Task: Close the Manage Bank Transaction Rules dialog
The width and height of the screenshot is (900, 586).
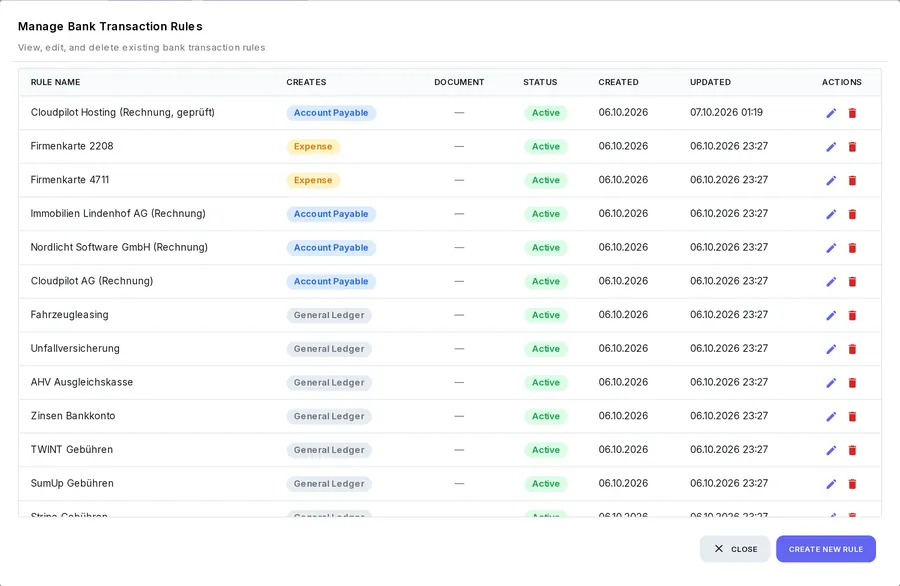Action: pos(735,549)
